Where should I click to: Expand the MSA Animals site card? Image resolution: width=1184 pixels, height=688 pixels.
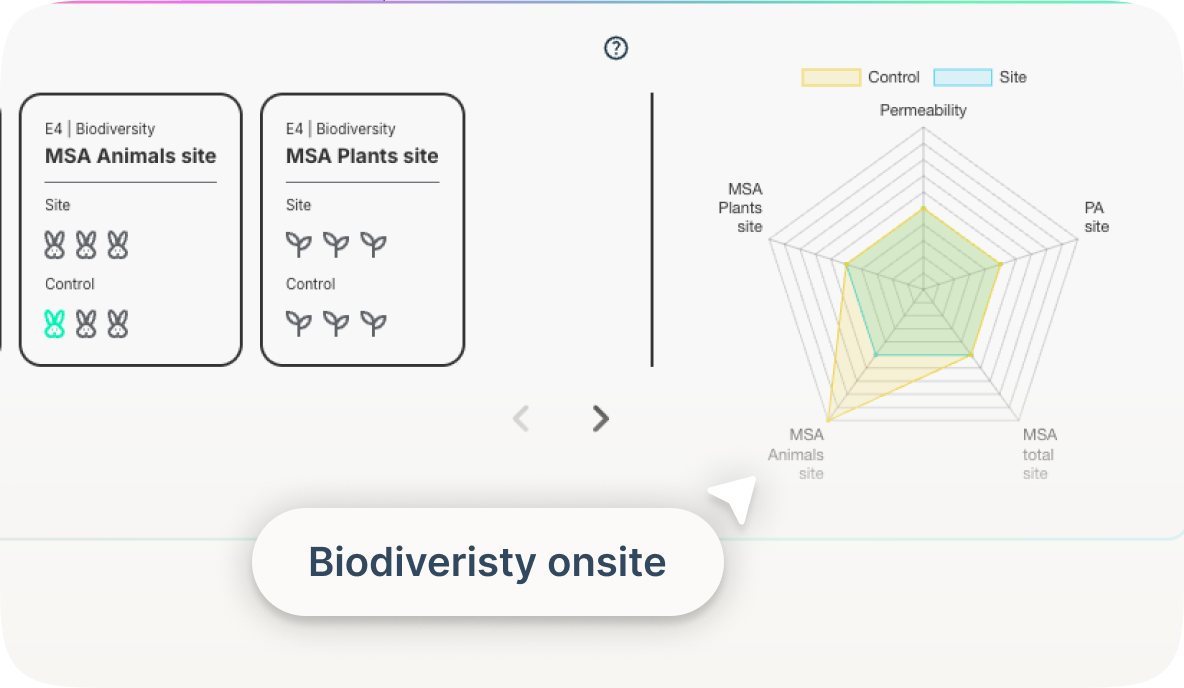pos(130,156)
